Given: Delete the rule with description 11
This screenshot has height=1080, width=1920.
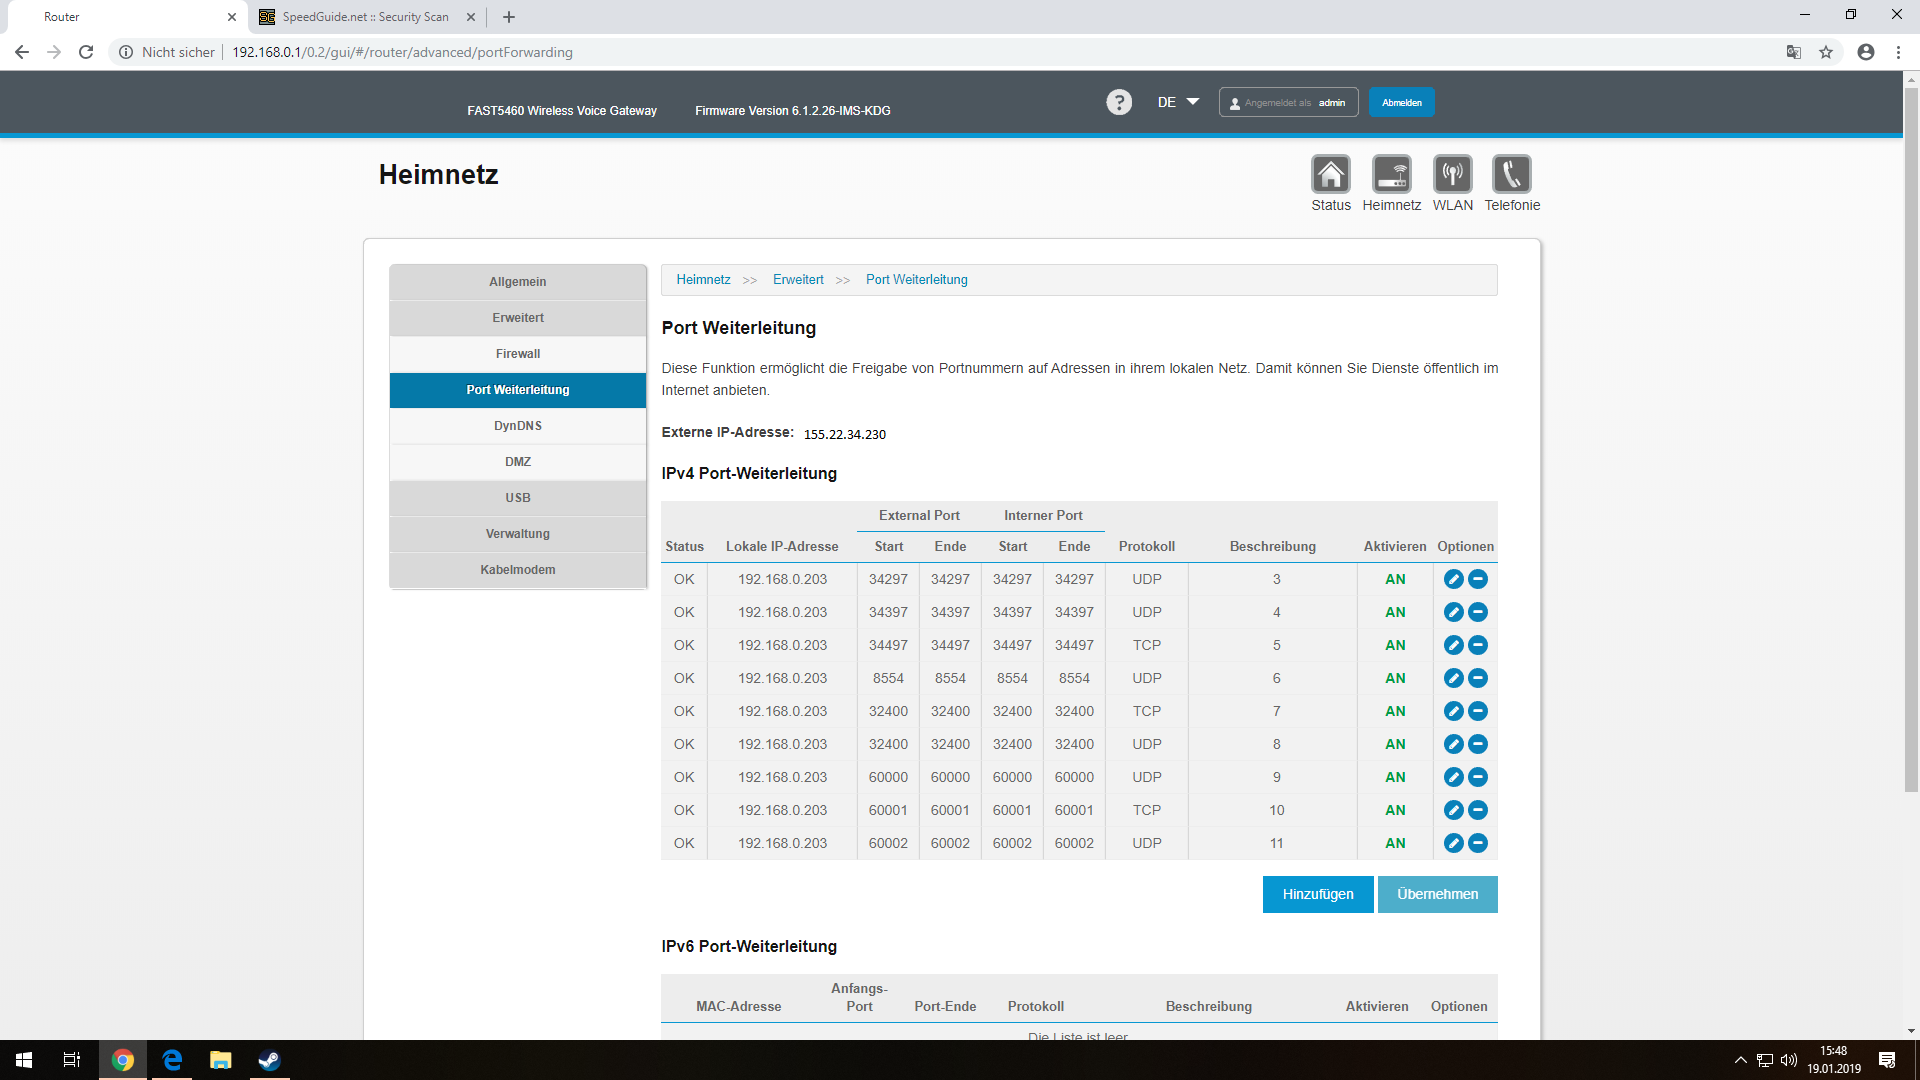Looking at the screenshot, I should [x=1478, y=843].
